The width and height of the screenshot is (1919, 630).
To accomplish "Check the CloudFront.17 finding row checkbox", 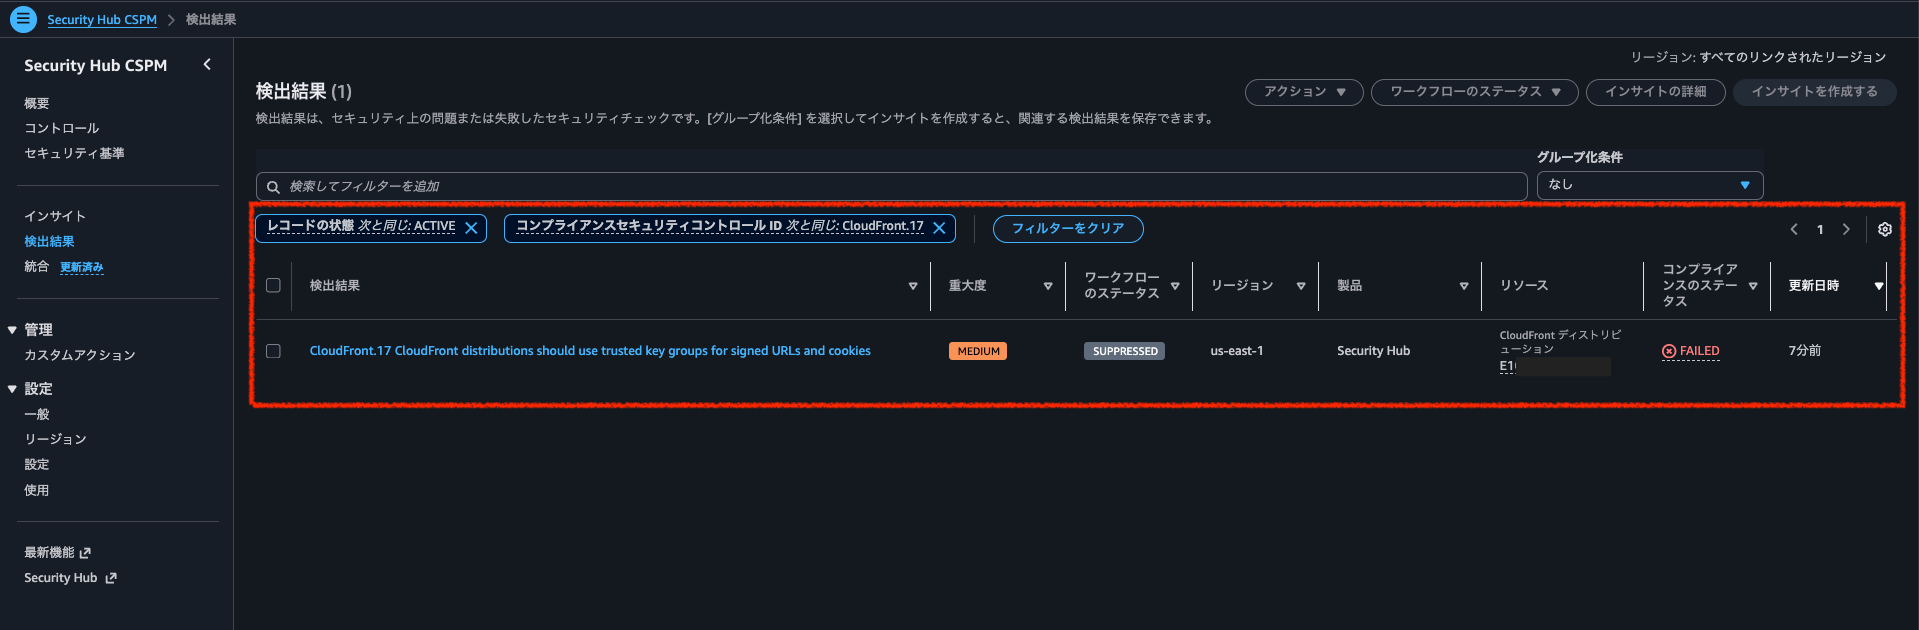I will pos(273,351).
